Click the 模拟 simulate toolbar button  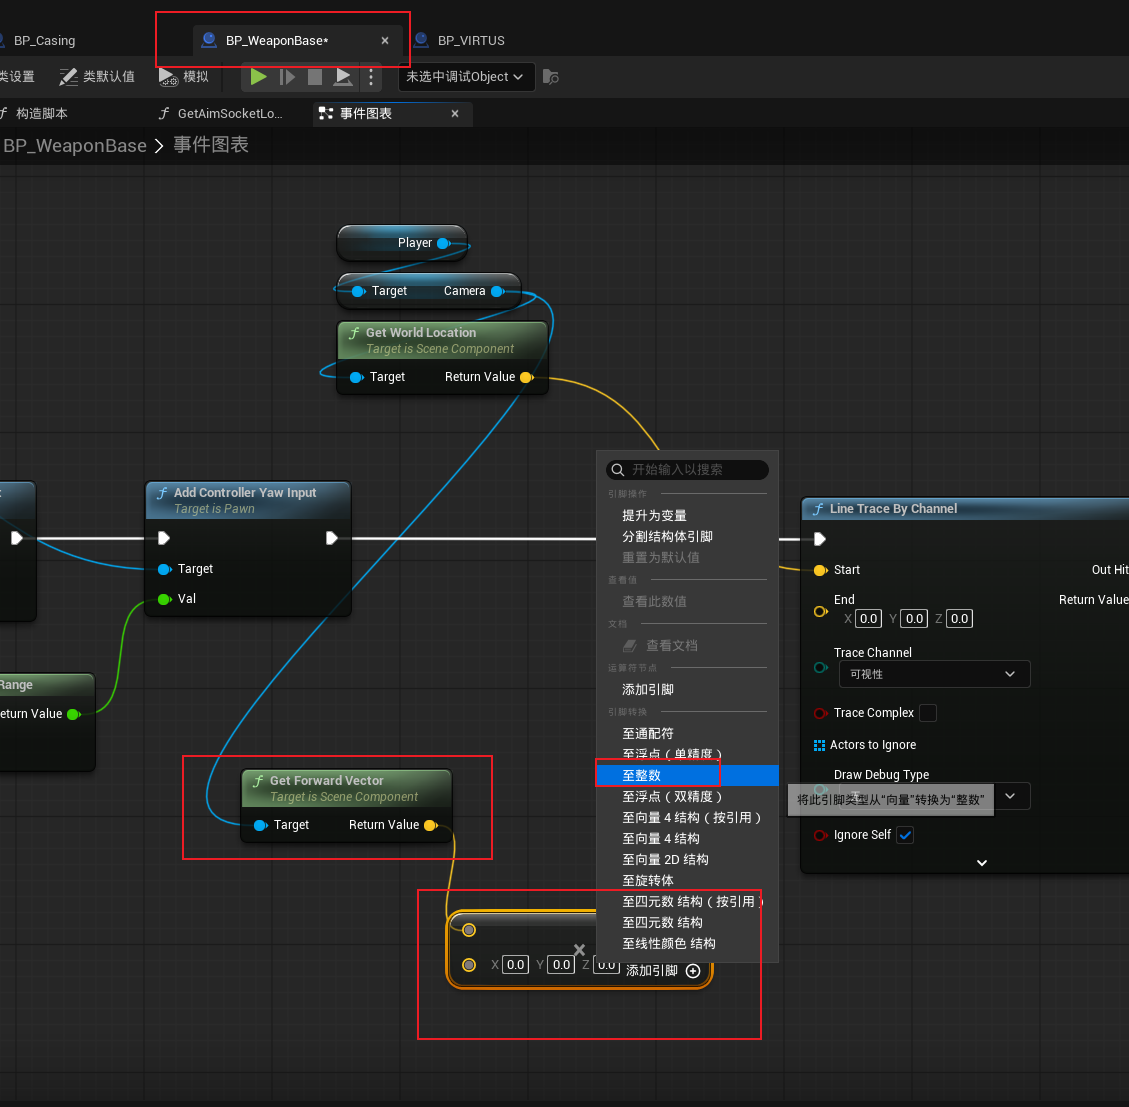point(184,76)
